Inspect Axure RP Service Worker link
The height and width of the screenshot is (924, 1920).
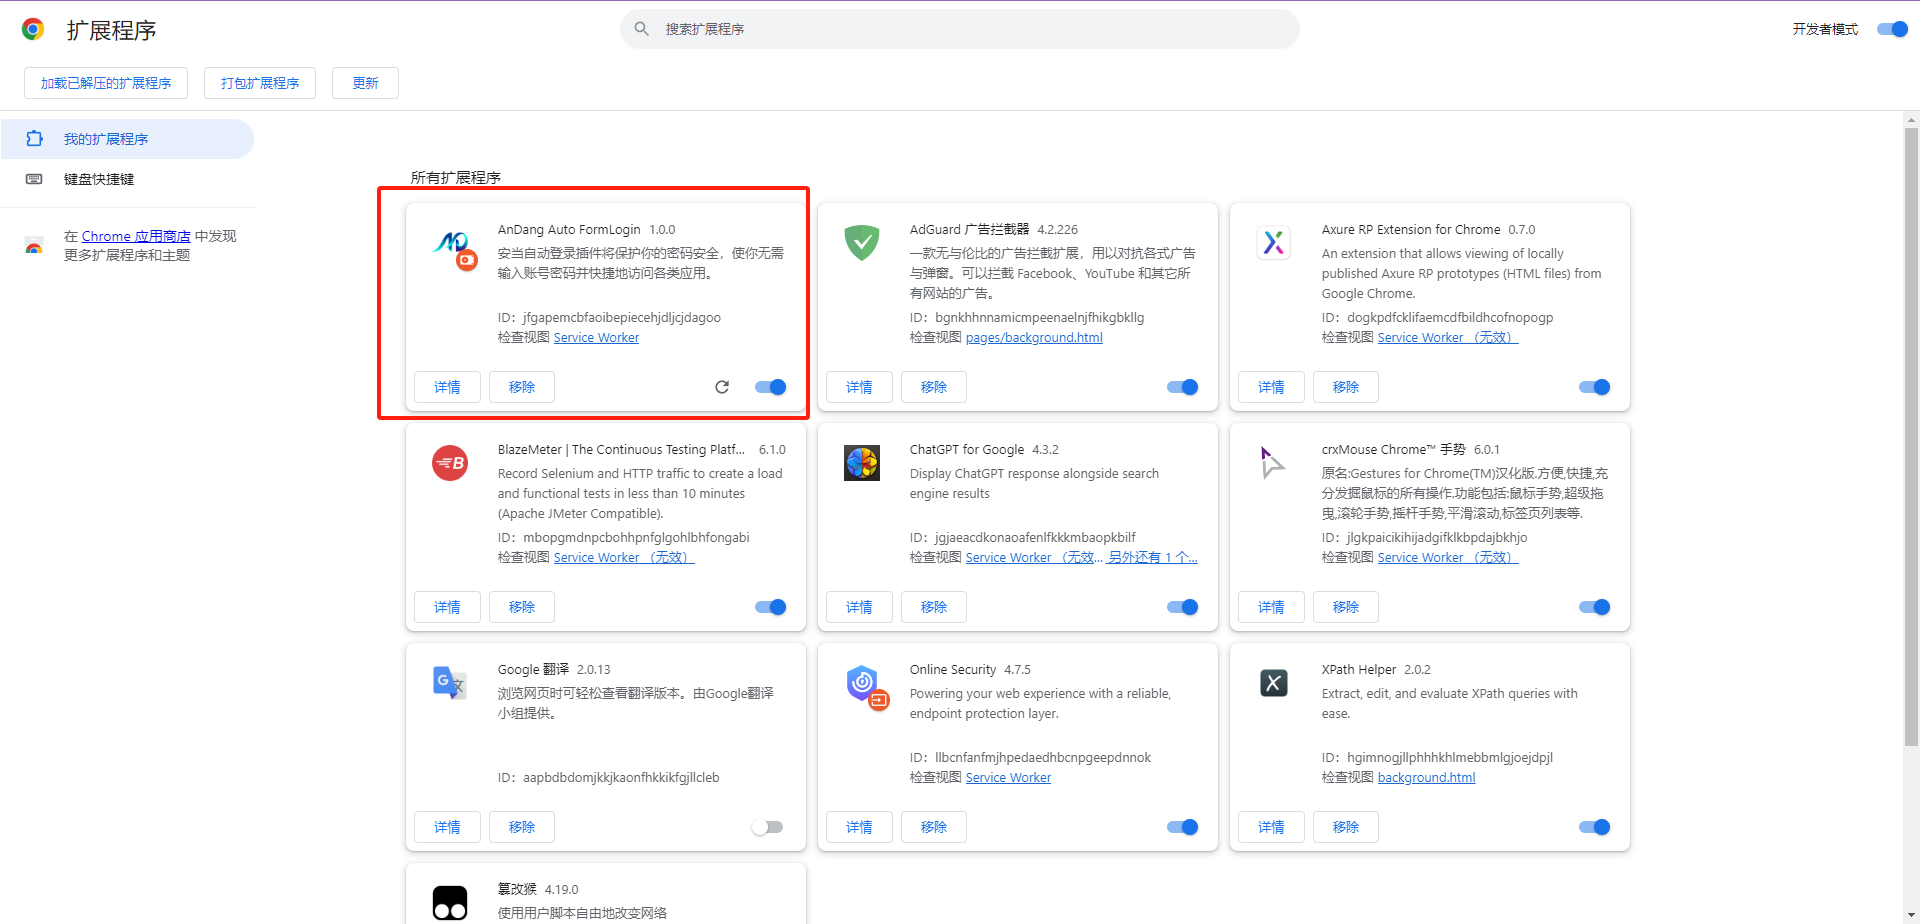(x=1448, y=338)
